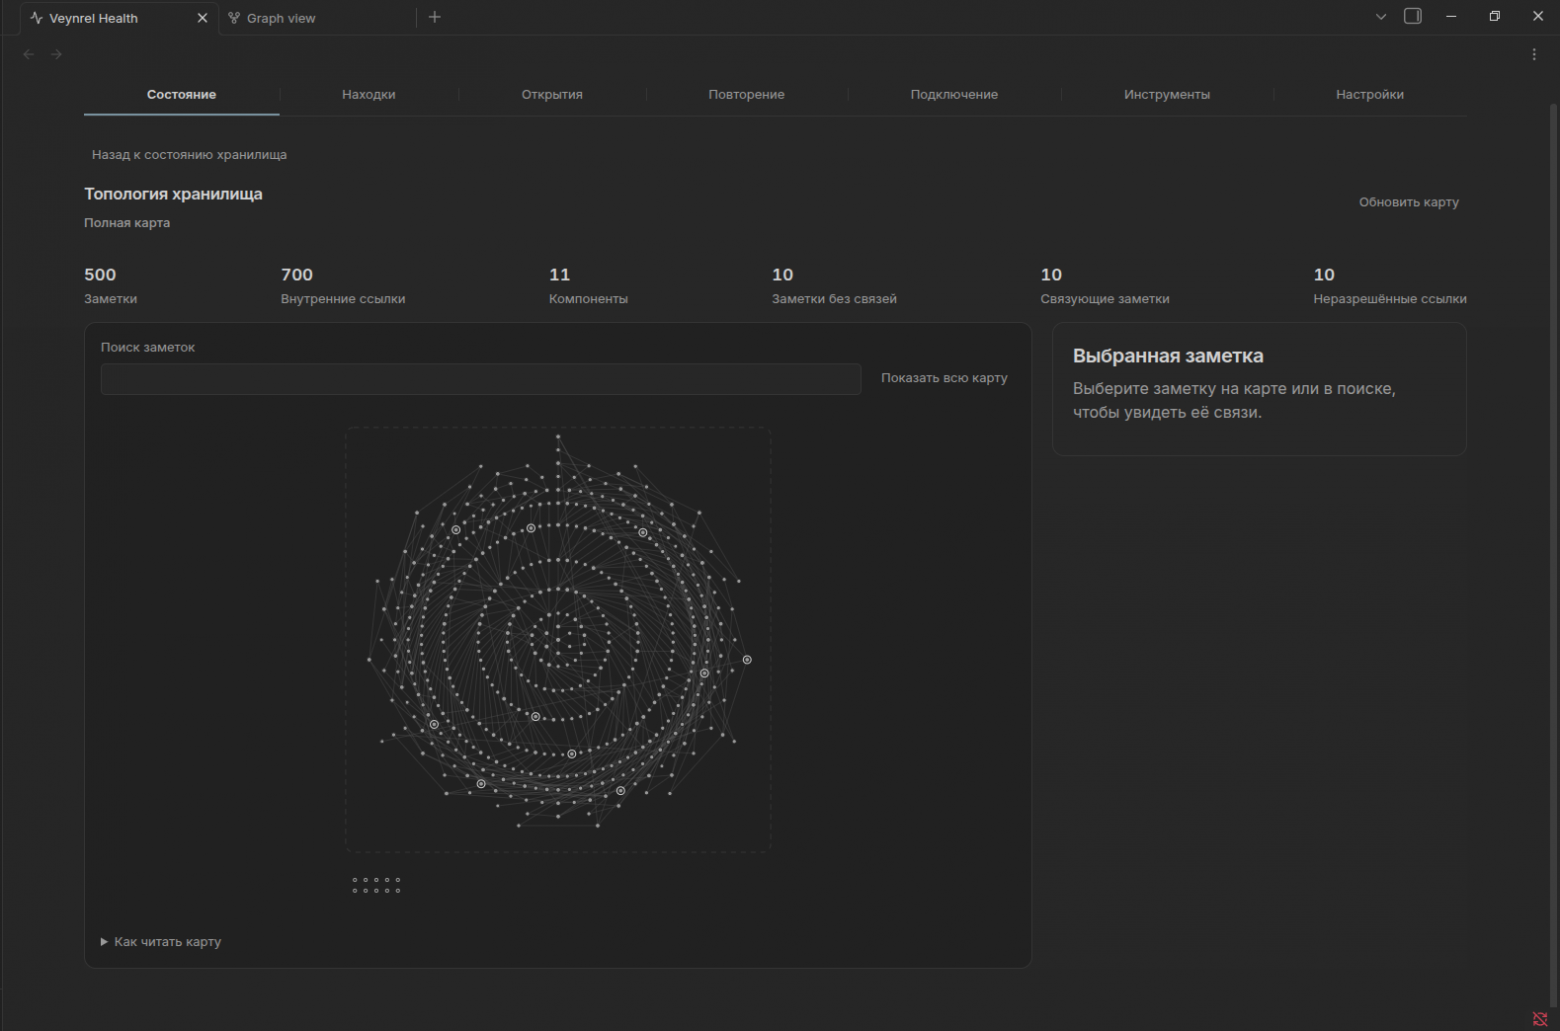Restore down the application window
The width and height of the screenshot is (1560, 1031).
tap(1494, 16)
